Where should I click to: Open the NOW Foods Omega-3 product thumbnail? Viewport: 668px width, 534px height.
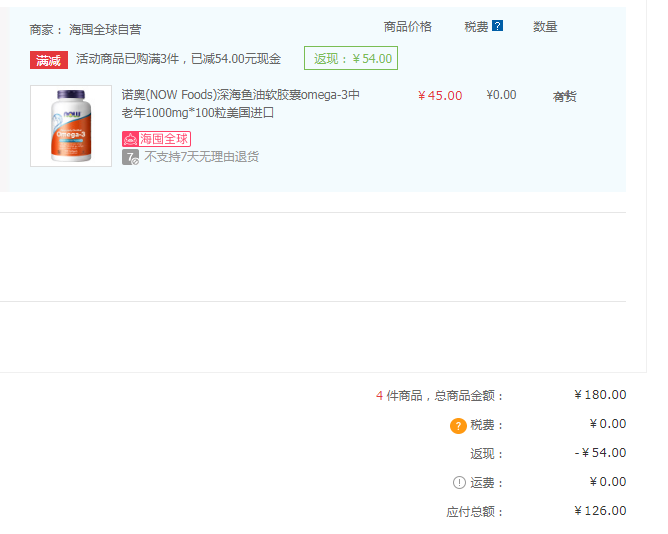pyautogui.click(x=71, y=126)
